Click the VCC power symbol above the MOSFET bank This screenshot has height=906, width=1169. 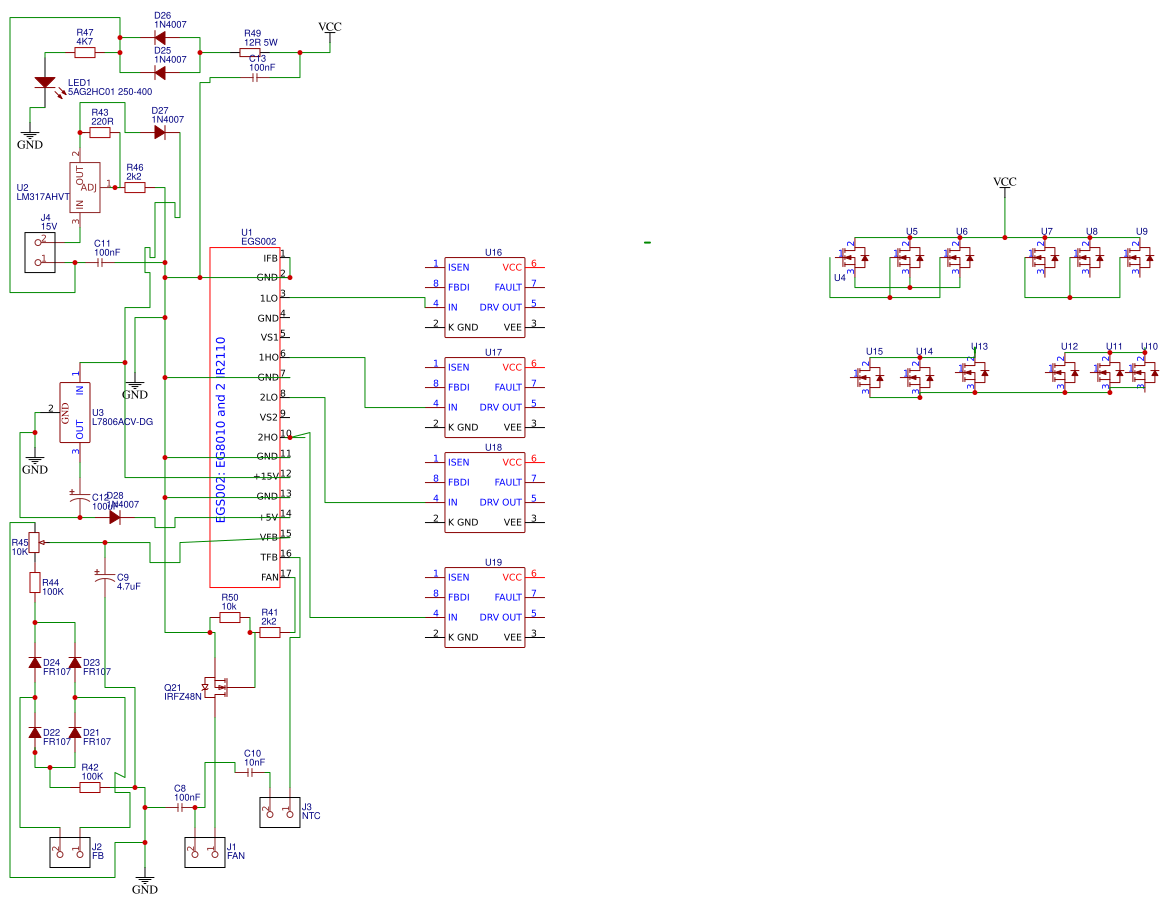click(x=1004, y=185)
